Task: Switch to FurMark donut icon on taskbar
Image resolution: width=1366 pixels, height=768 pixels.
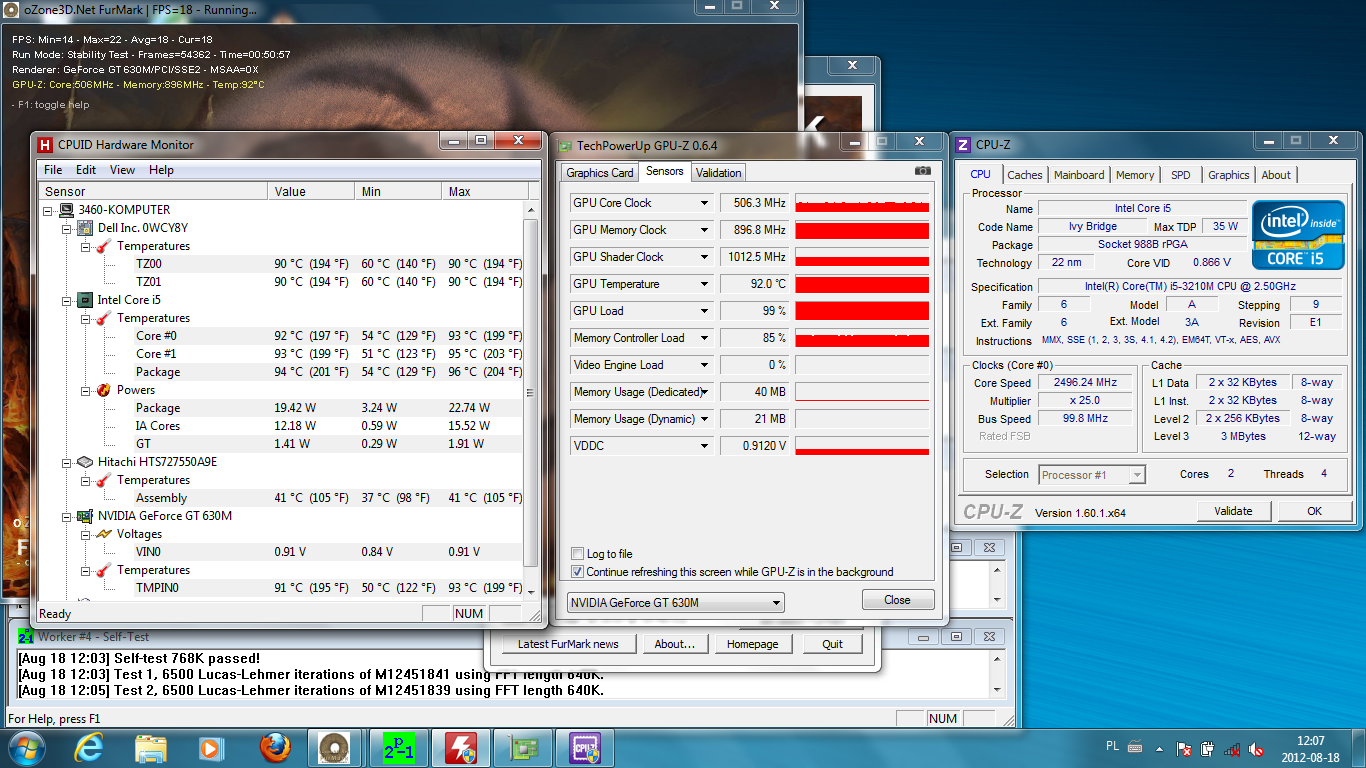Action: click(x=333, y=748)
